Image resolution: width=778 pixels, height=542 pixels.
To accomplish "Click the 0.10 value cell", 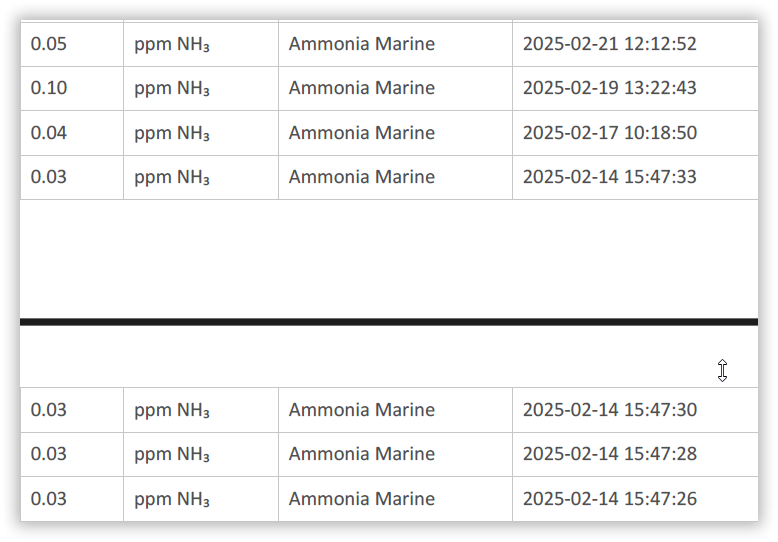I will pyautogui.click(x=72, y=88).
